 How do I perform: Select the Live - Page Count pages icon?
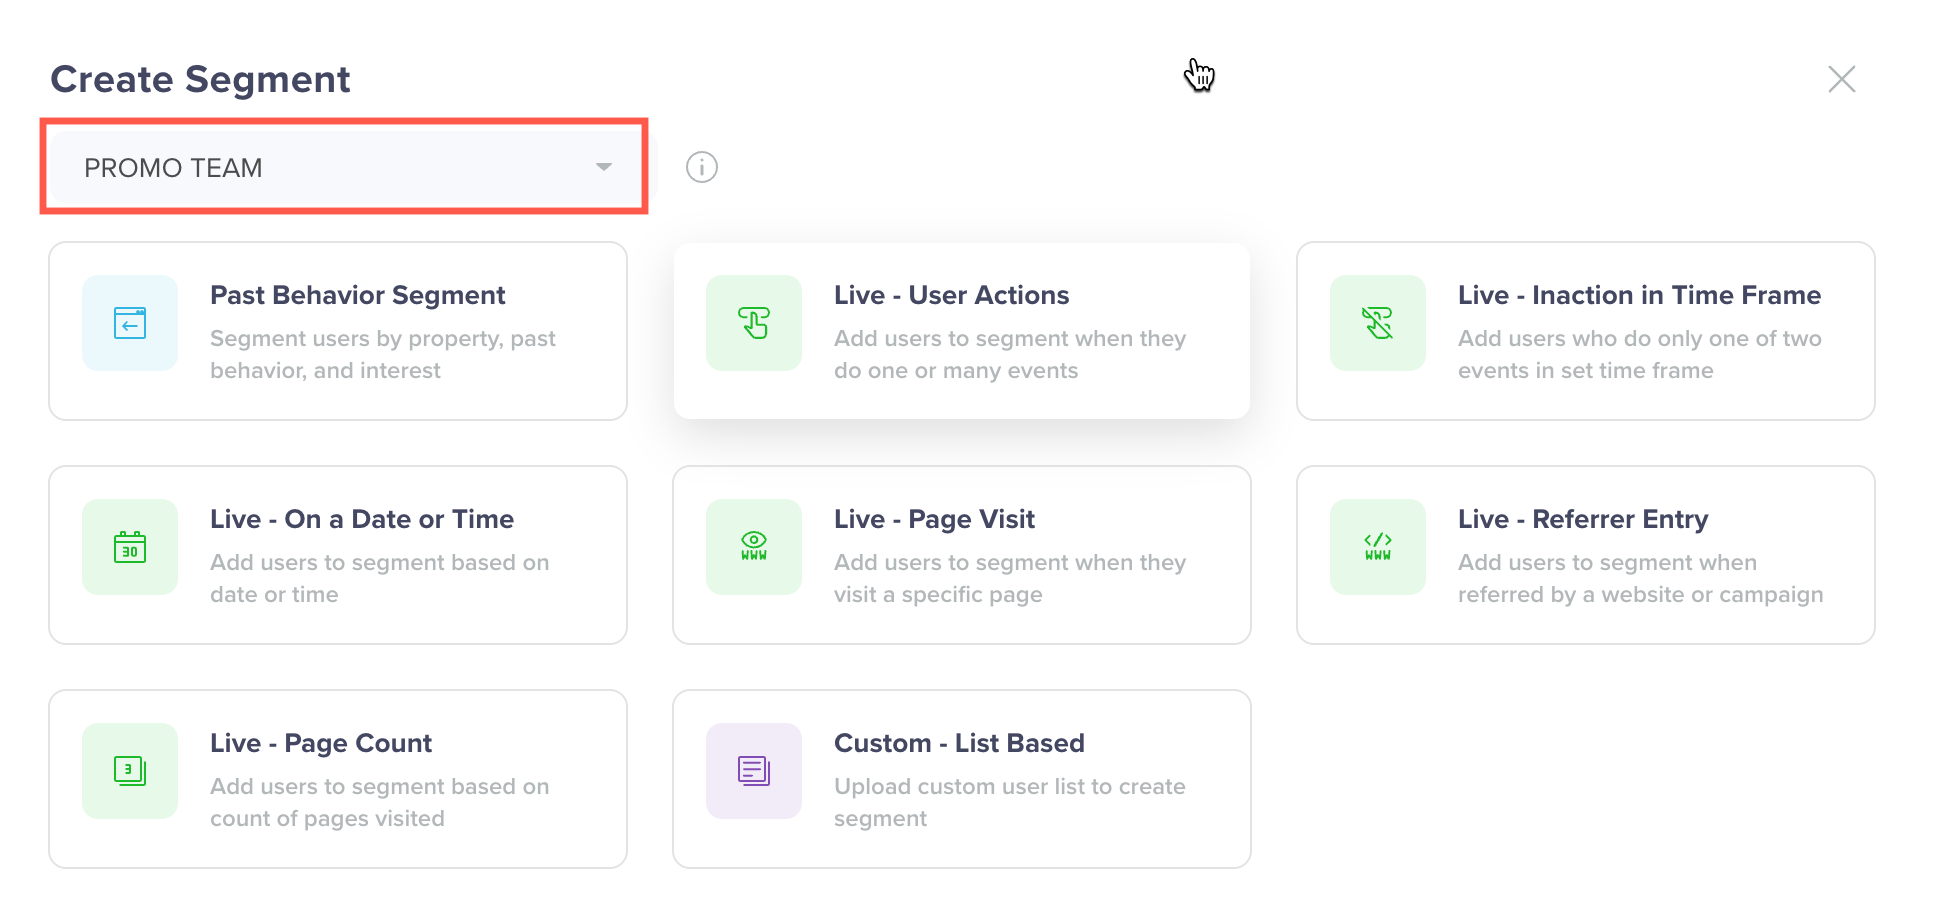click(130, 771)
